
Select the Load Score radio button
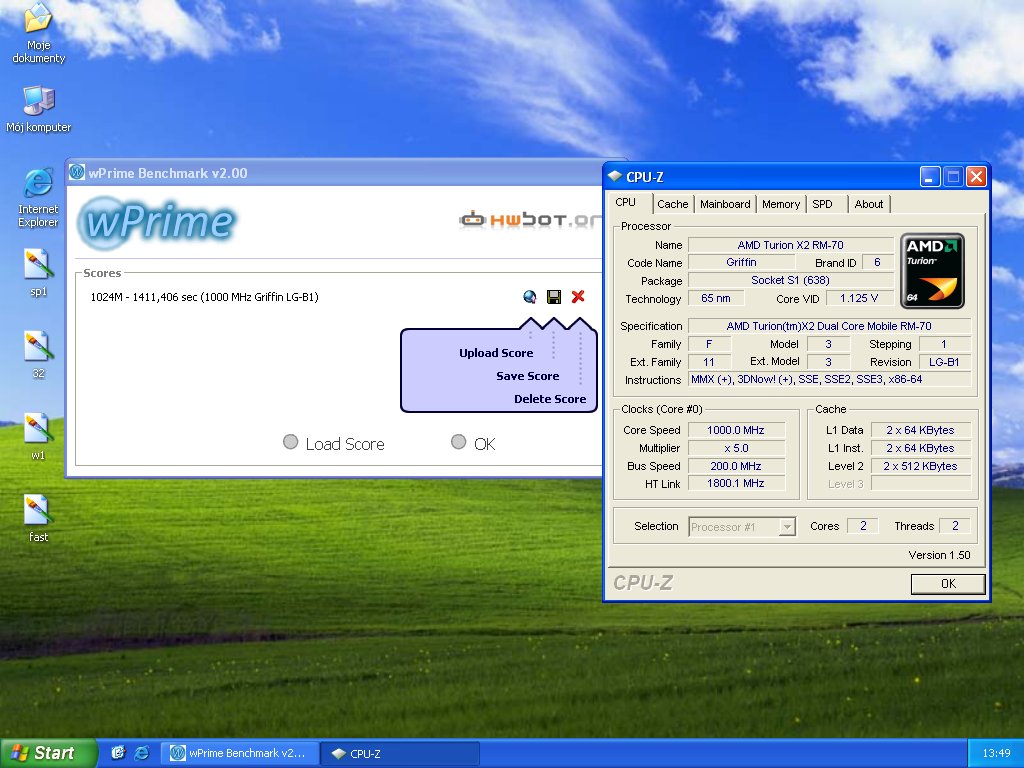pos(291,442)
